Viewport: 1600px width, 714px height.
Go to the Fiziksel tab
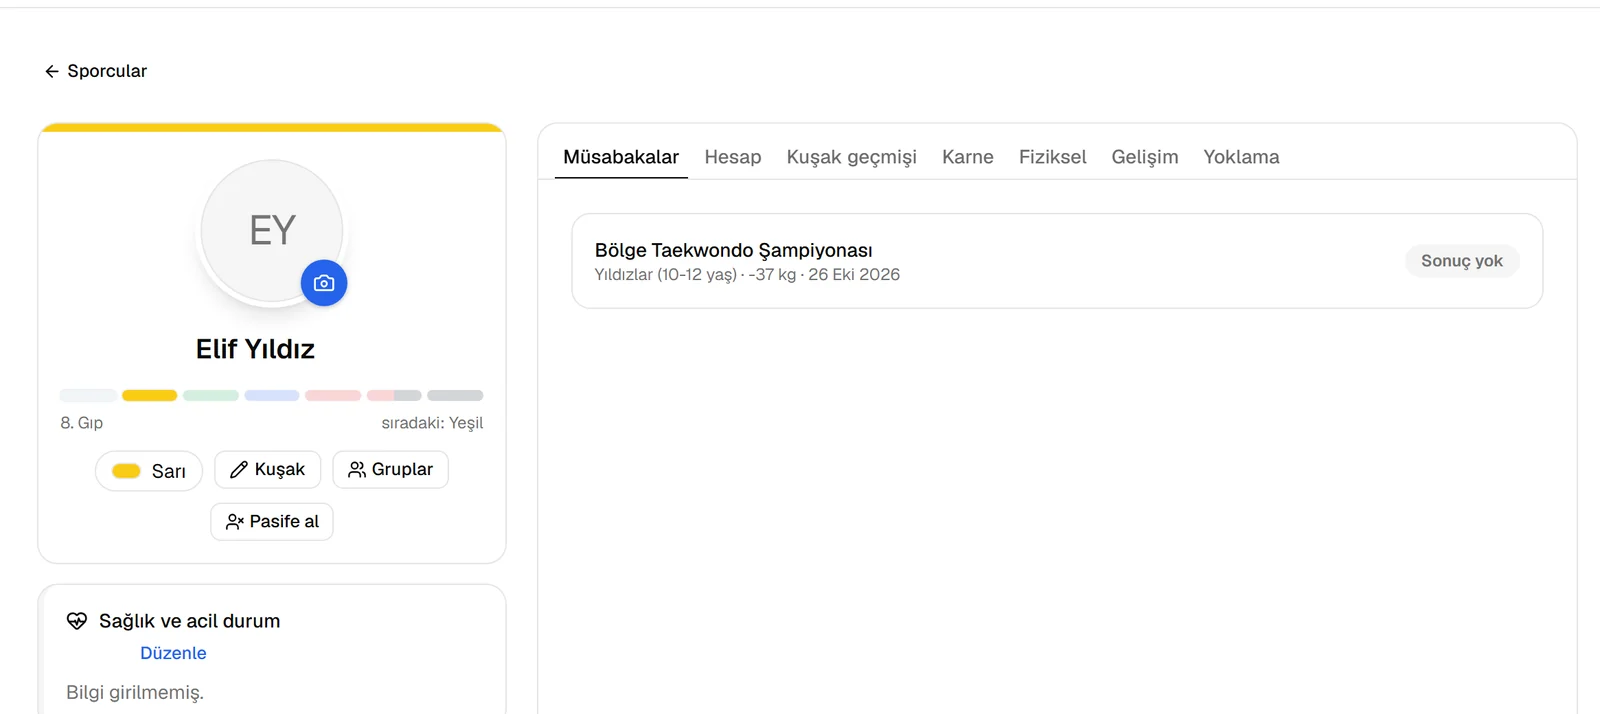pos(1052,157)
